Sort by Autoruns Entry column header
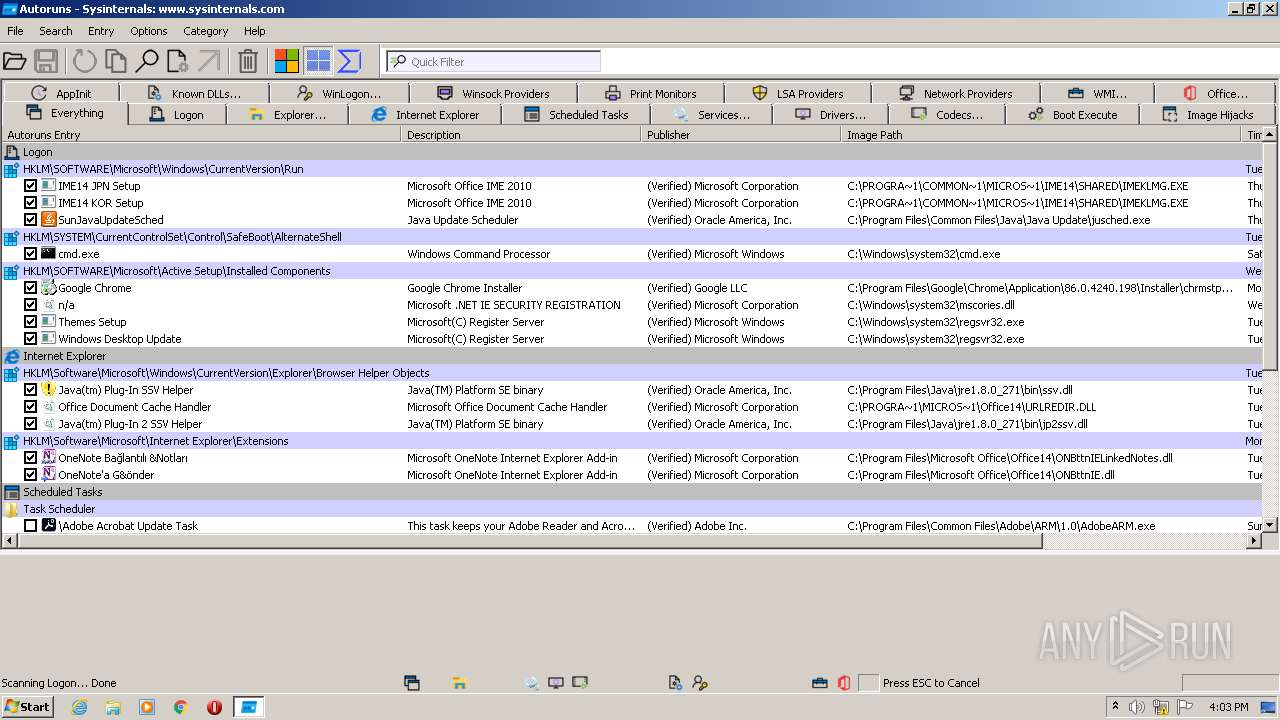 pos(201,135)
